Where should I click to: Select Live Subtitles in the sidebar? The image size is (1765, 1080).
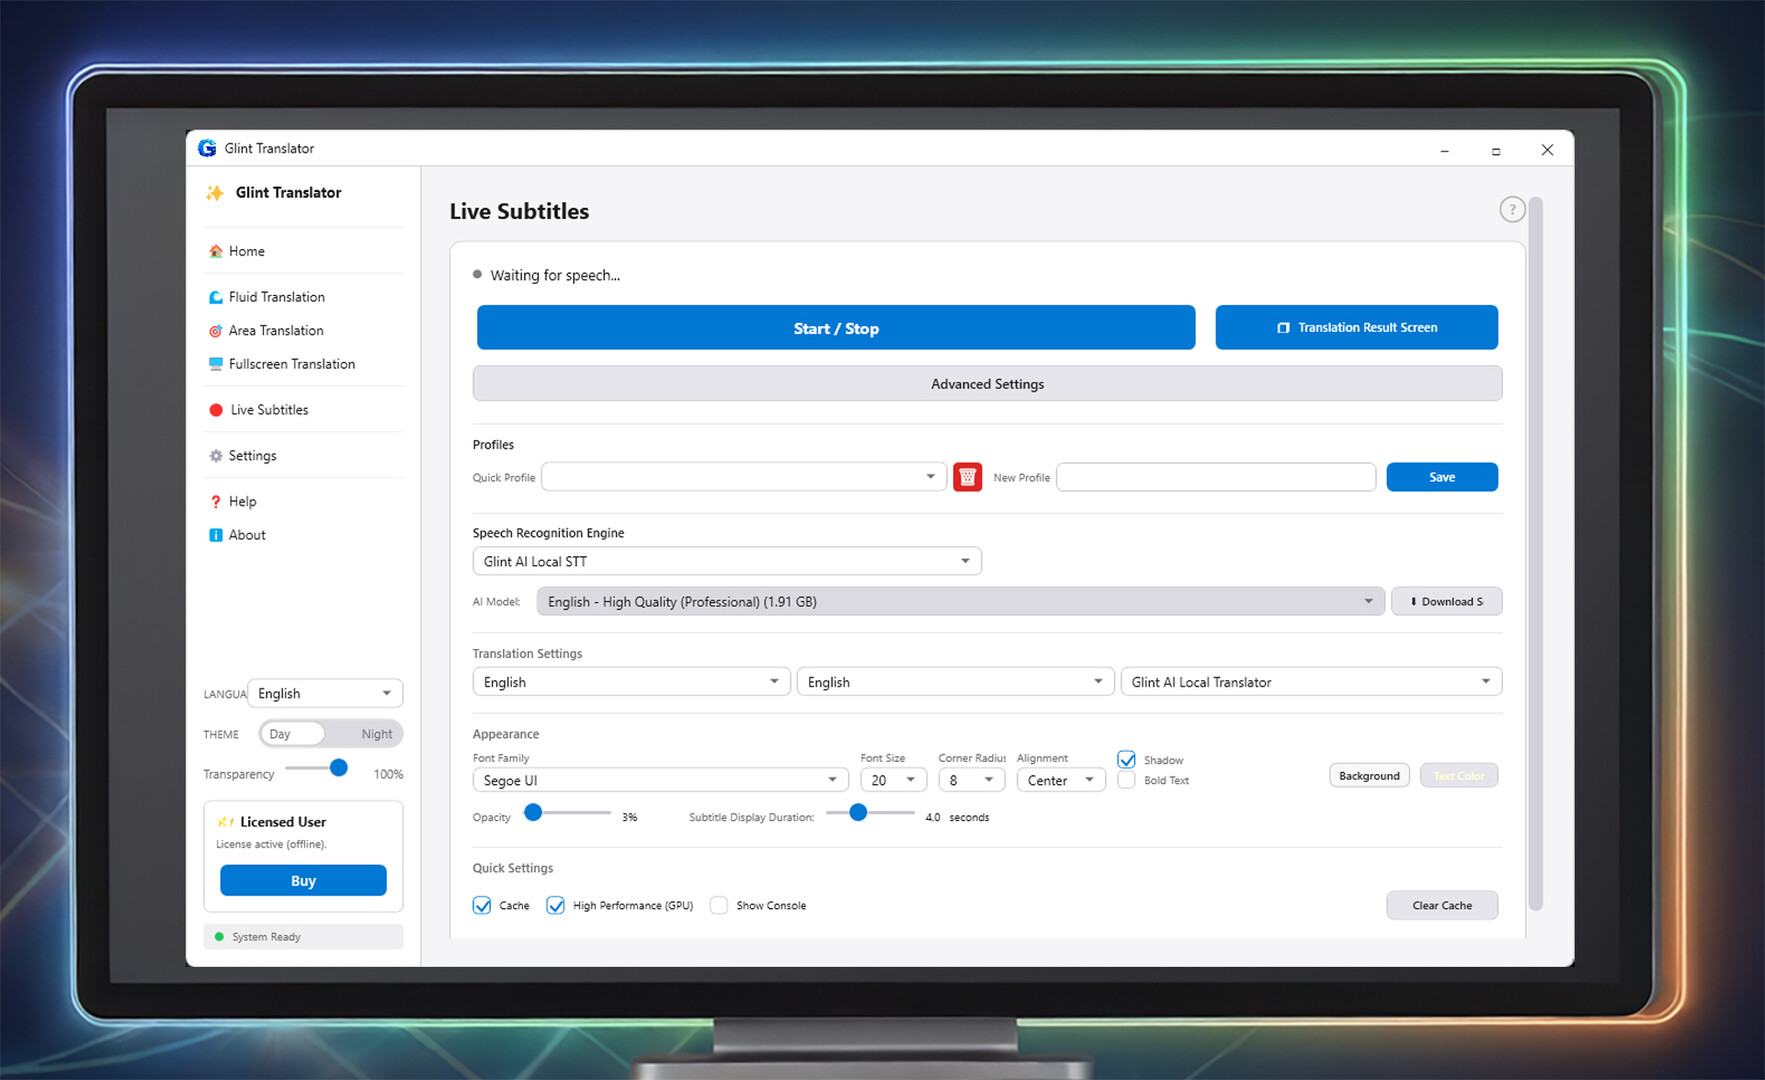pyautogui.click(x=304, y=410)
